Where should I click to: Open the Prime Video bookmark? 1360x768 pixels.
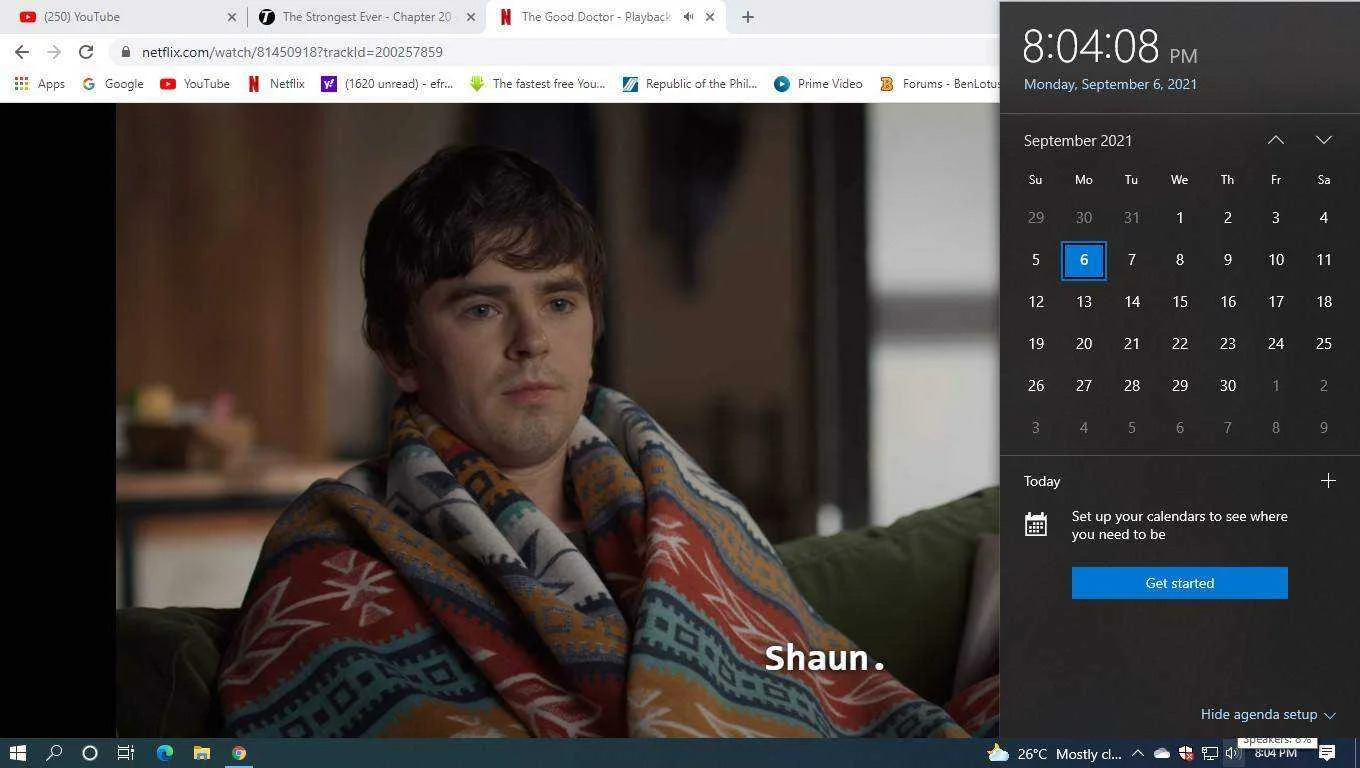pyautogui.click(x=818, y=84)
